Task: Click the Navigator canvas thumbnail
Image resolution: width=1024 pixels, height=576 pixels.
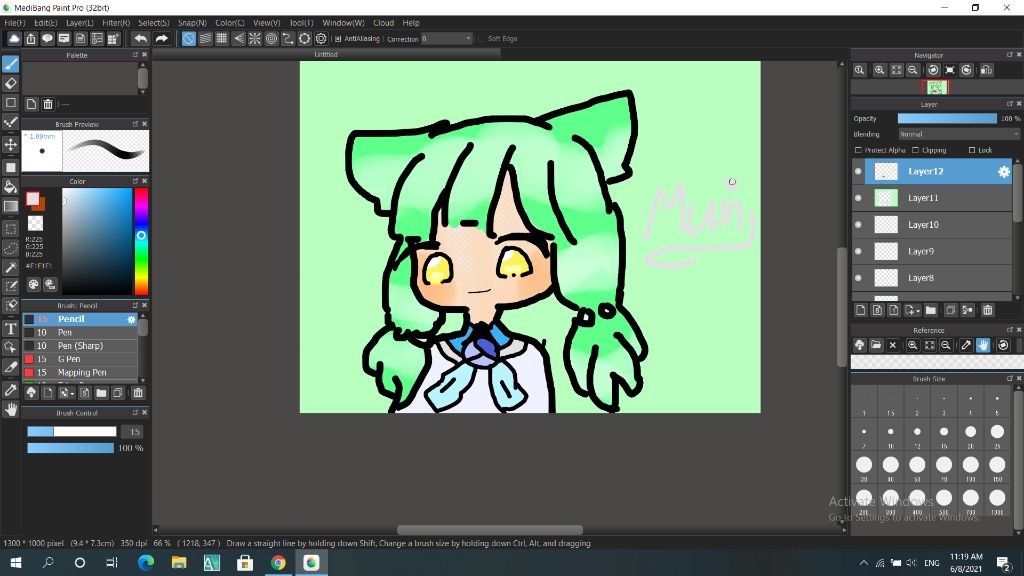Action: tap(935, 88)
